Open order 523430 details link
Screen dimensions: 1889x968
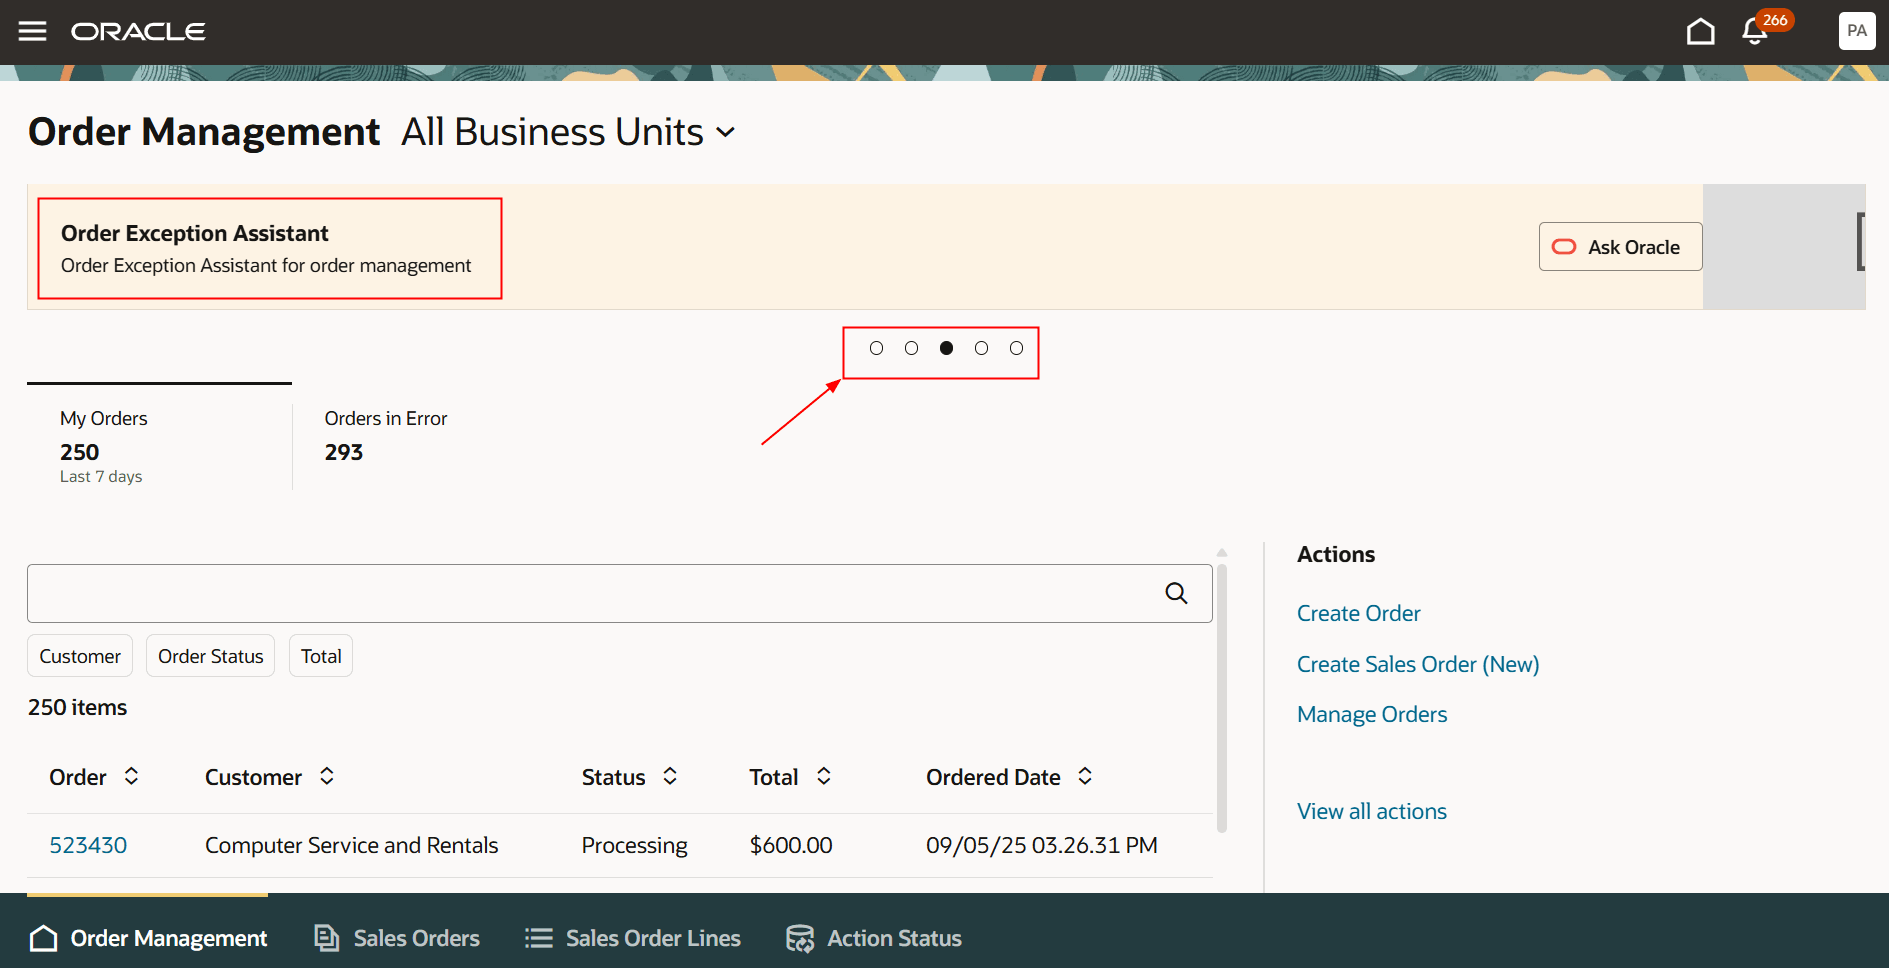[88, 845]
